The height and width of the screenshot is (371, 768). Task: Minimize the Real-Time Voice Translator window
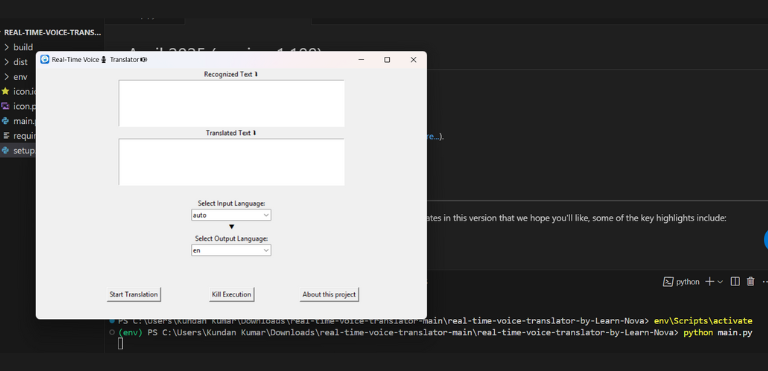coord(361,60)
